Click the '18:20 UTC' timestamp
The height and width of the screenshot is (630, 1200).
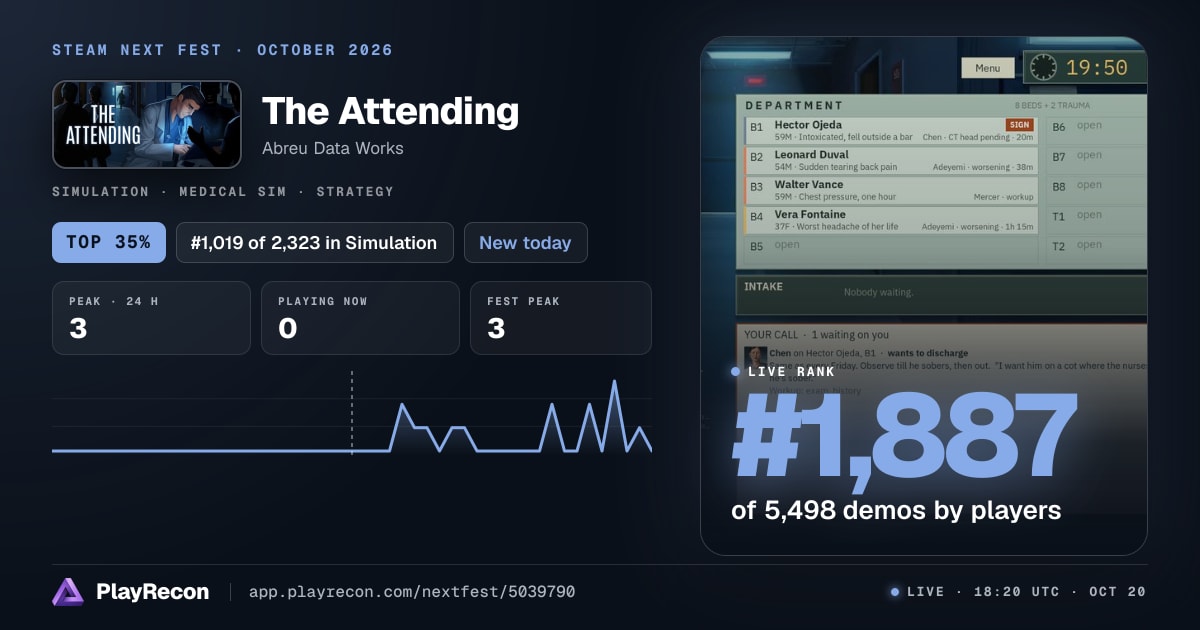1018,592
